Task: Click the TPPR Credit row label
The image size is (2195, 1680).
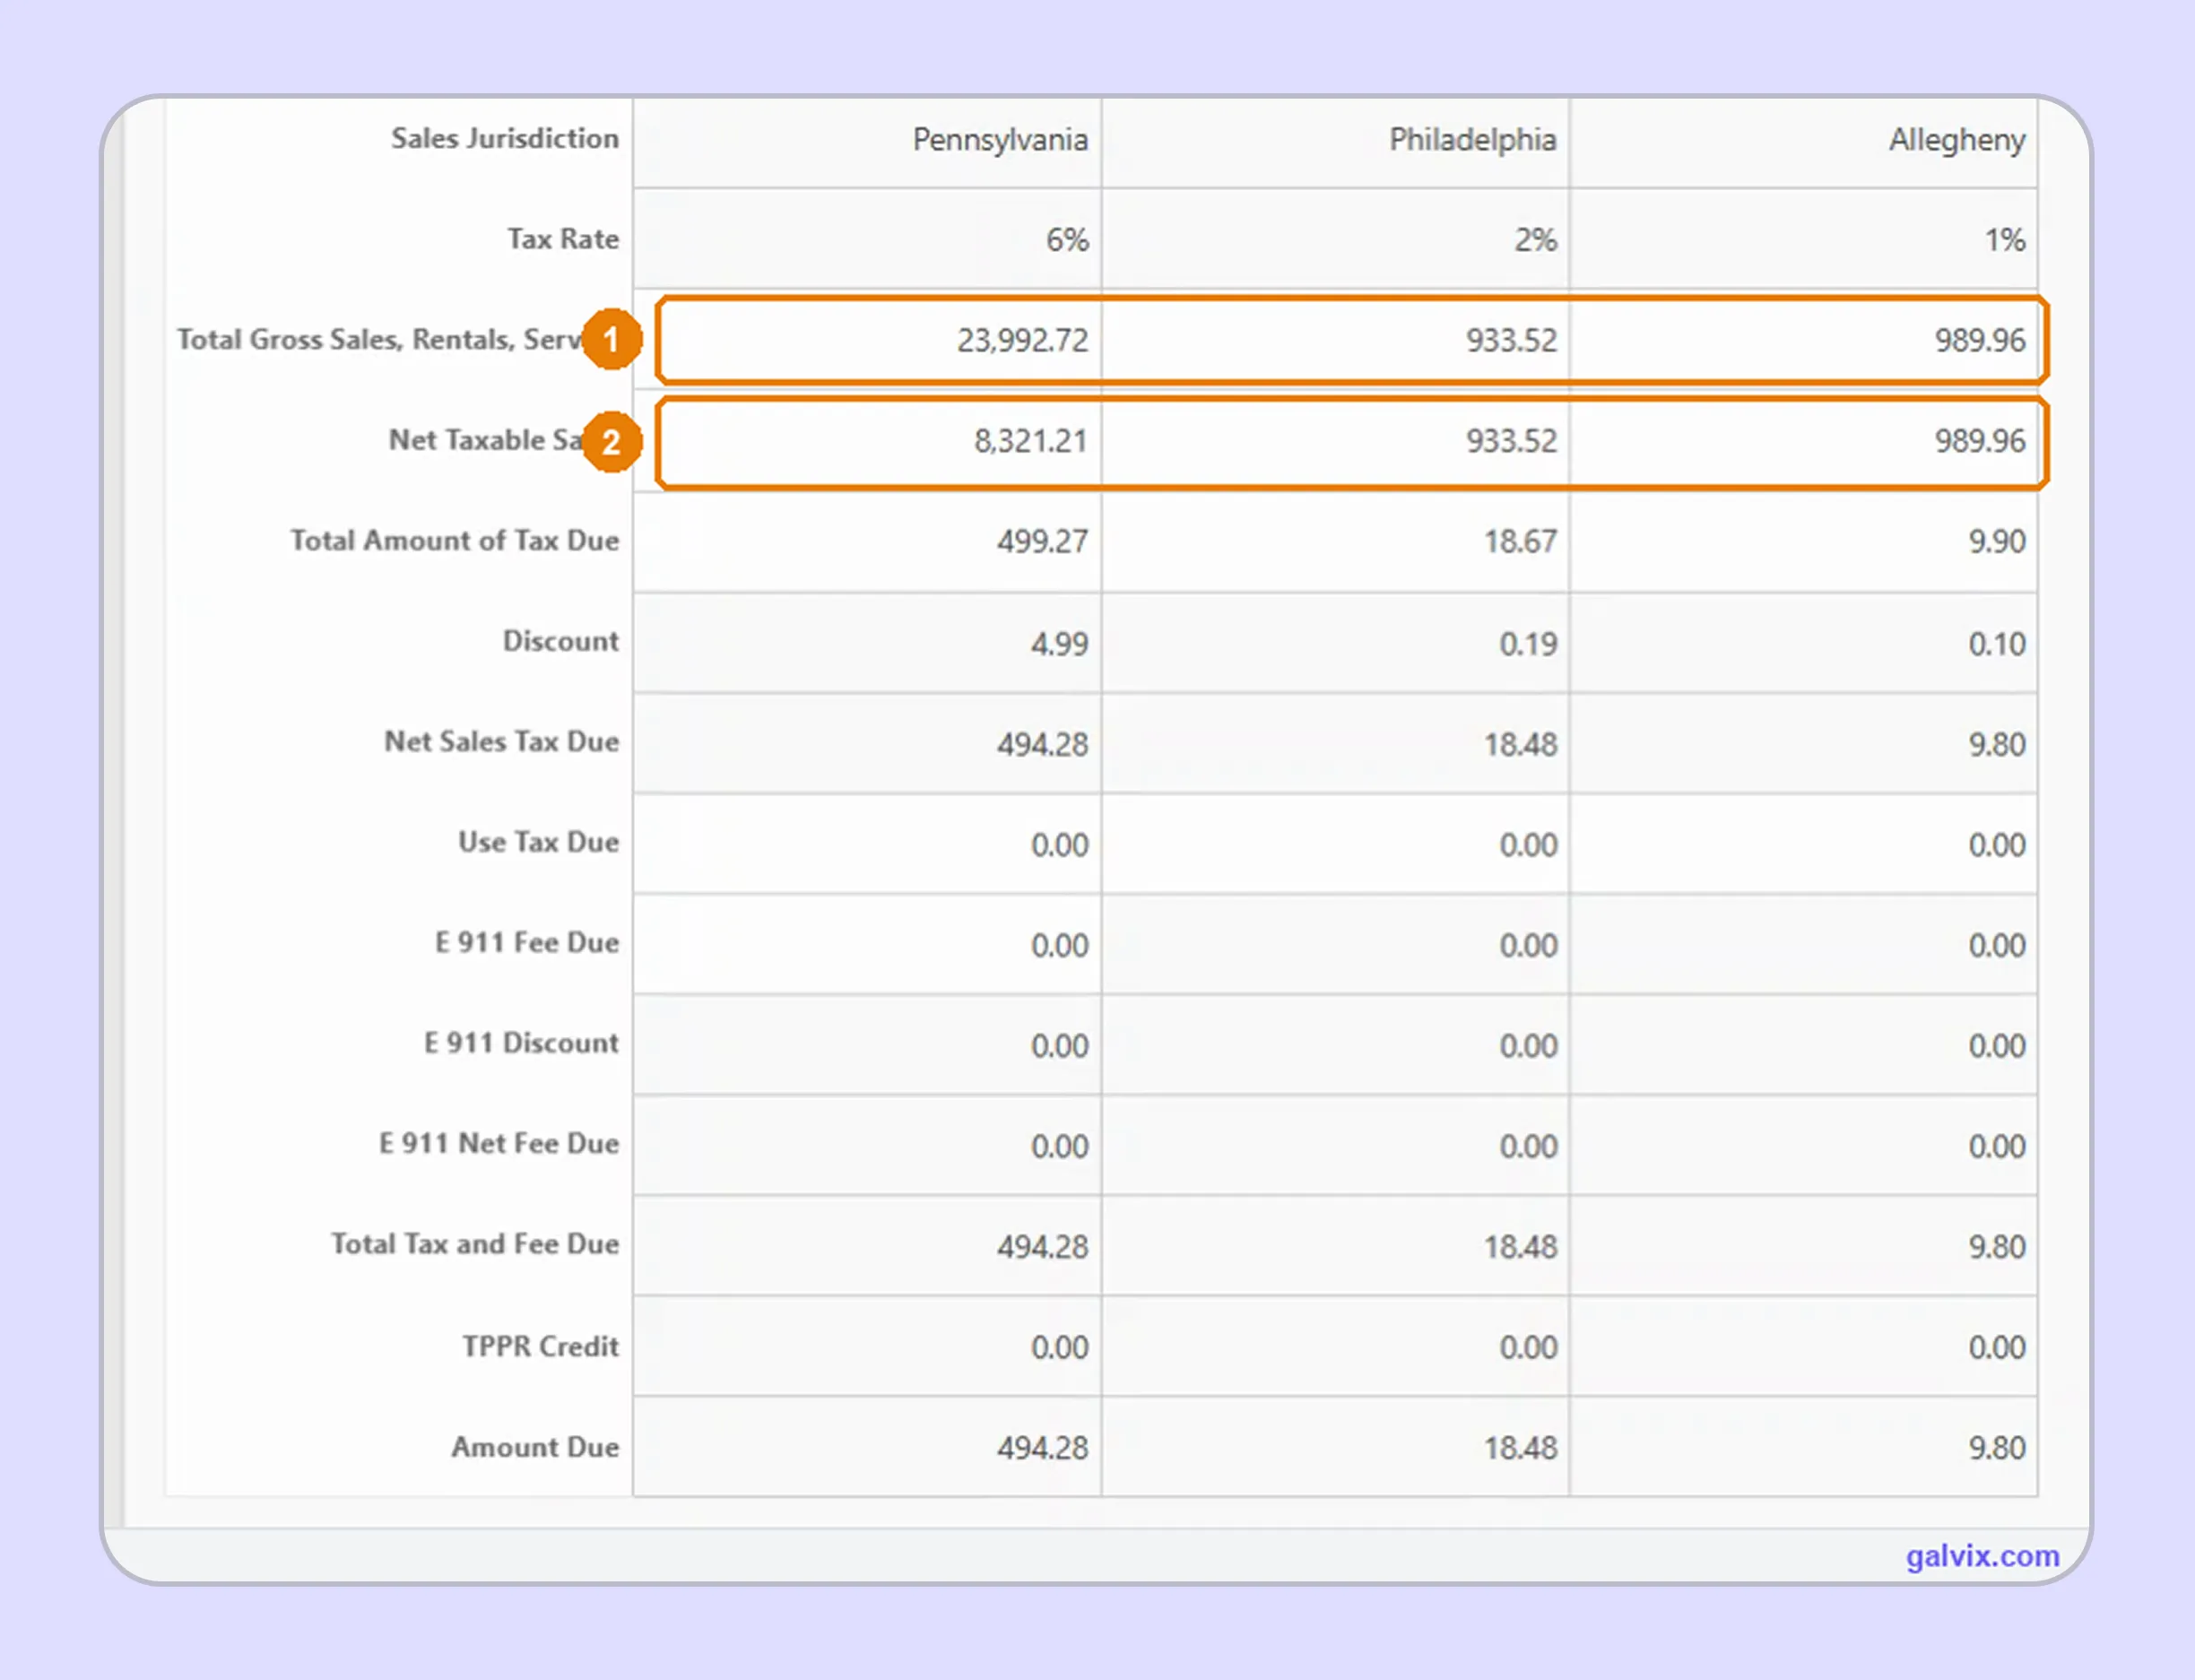Action: [541, 1346]
